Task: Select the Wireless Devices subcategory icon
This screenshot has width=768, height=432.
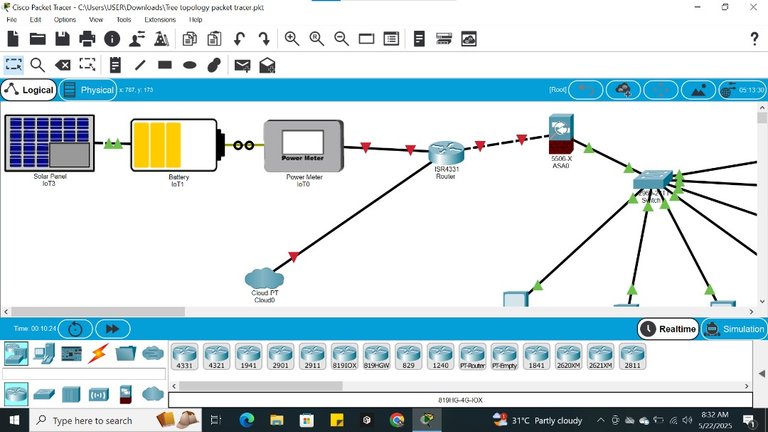Action: 98,394
